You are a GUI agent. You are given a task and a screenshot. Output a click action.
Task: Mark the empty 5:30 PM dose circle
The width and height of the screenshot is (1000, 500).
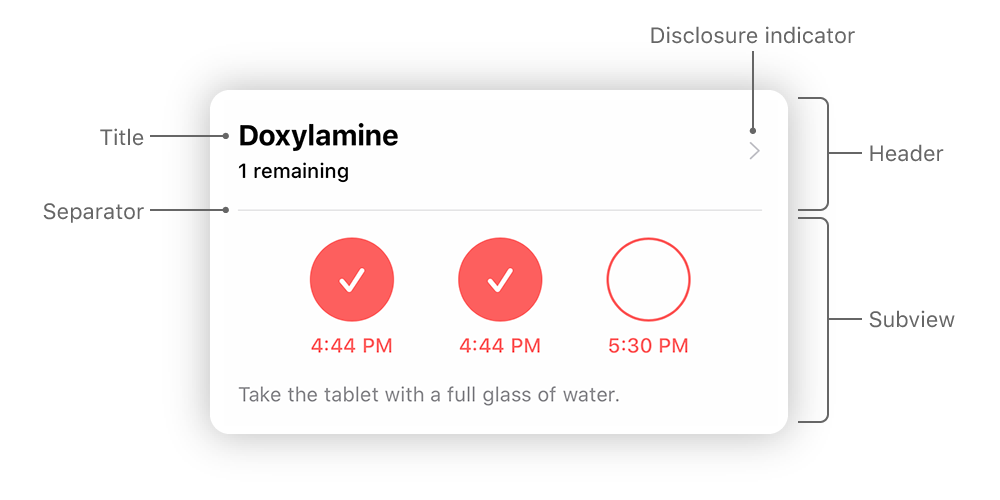[x=648, y=279]
